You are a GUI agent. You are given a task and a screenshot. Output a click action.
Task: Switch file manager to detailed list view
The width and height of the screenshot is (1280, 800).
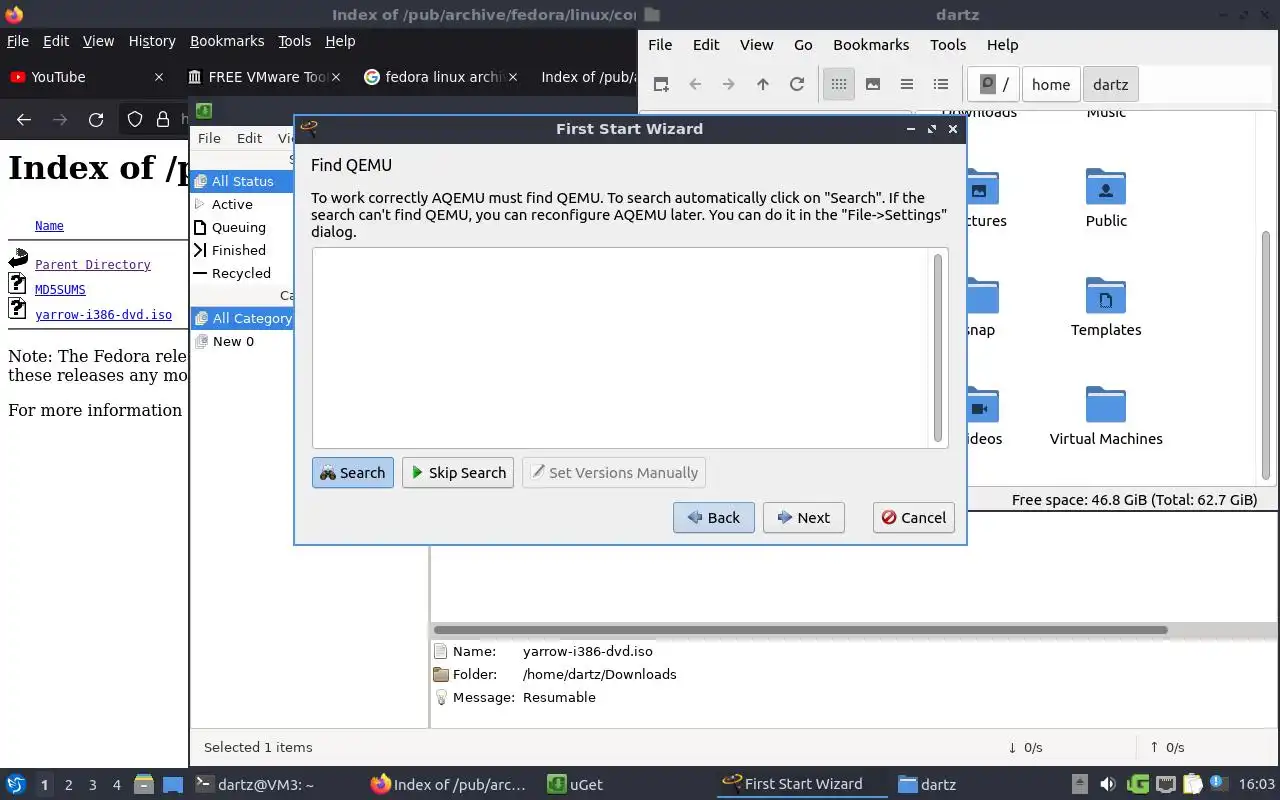coord(941,85)
